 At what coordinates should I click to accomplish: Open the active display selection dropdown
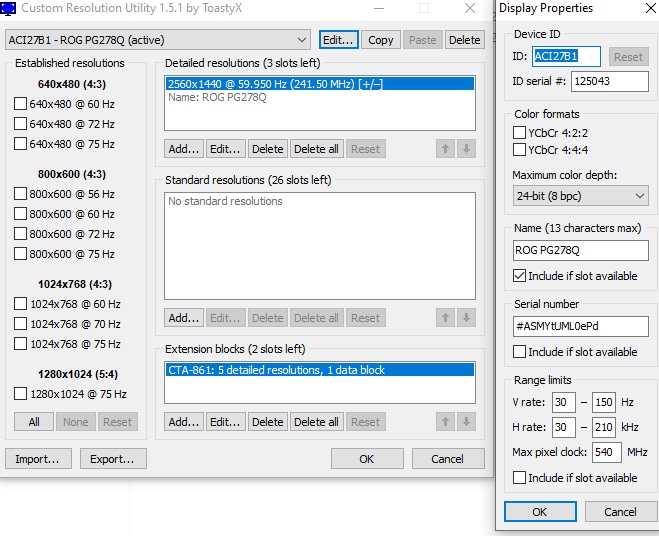coord(302,40)
